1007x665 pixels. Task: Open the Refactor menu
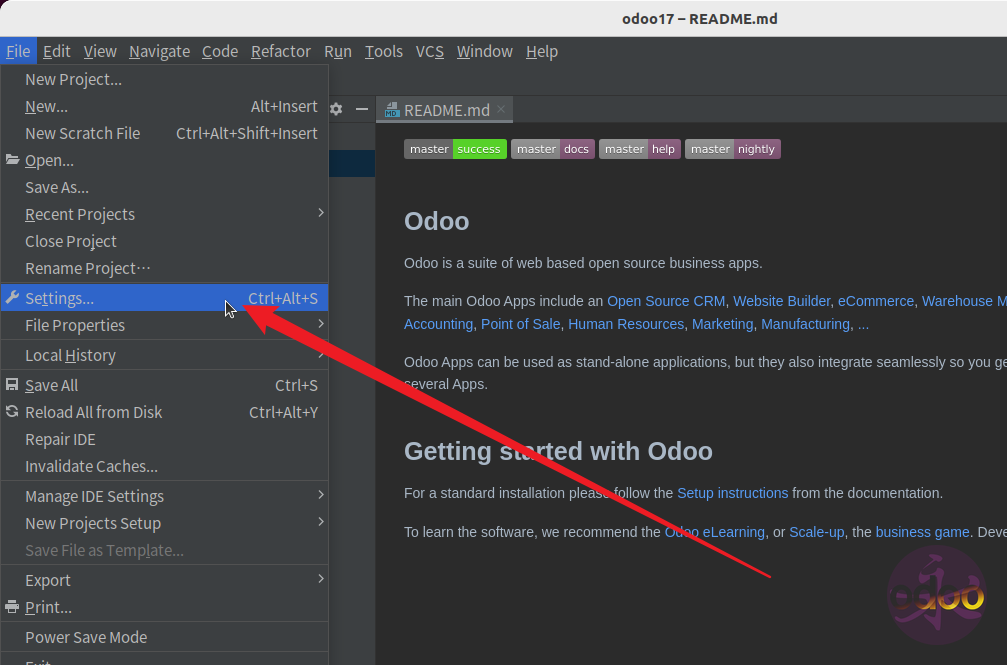point(281,51)
